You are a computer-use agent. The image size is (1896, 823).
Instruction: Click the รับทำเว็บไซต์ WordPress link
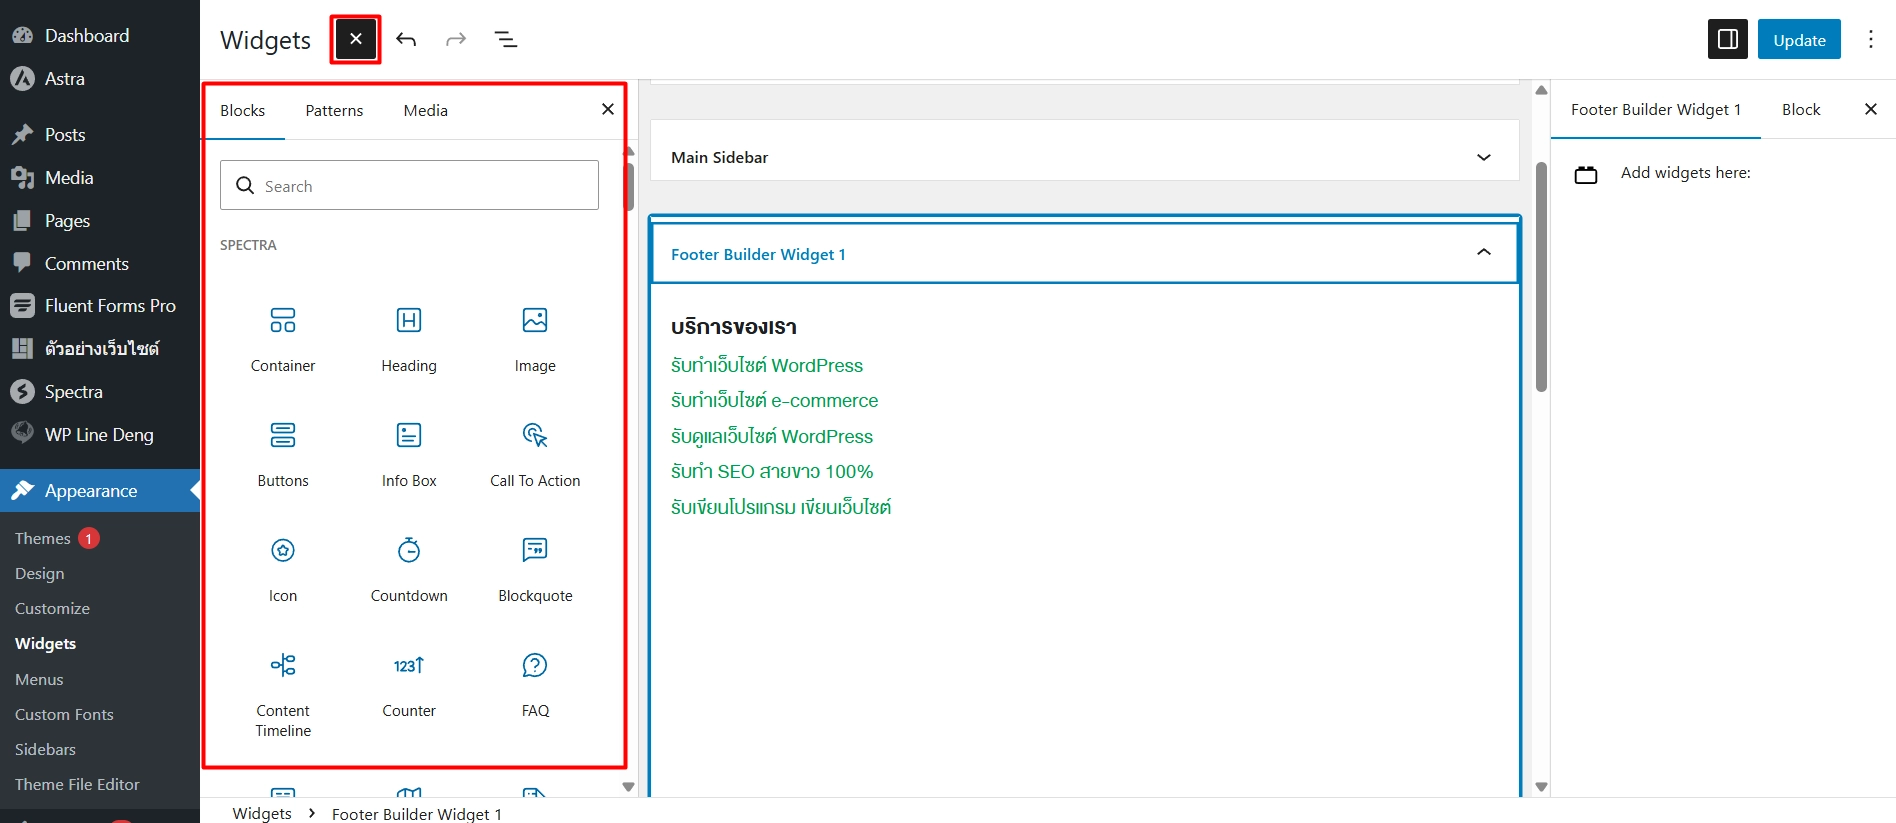[x=767, y=366]
